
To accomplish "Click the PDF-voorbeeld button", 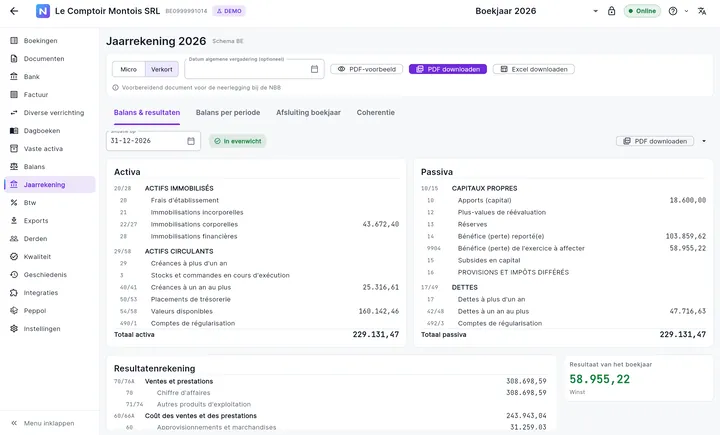I will click(366, 69).
